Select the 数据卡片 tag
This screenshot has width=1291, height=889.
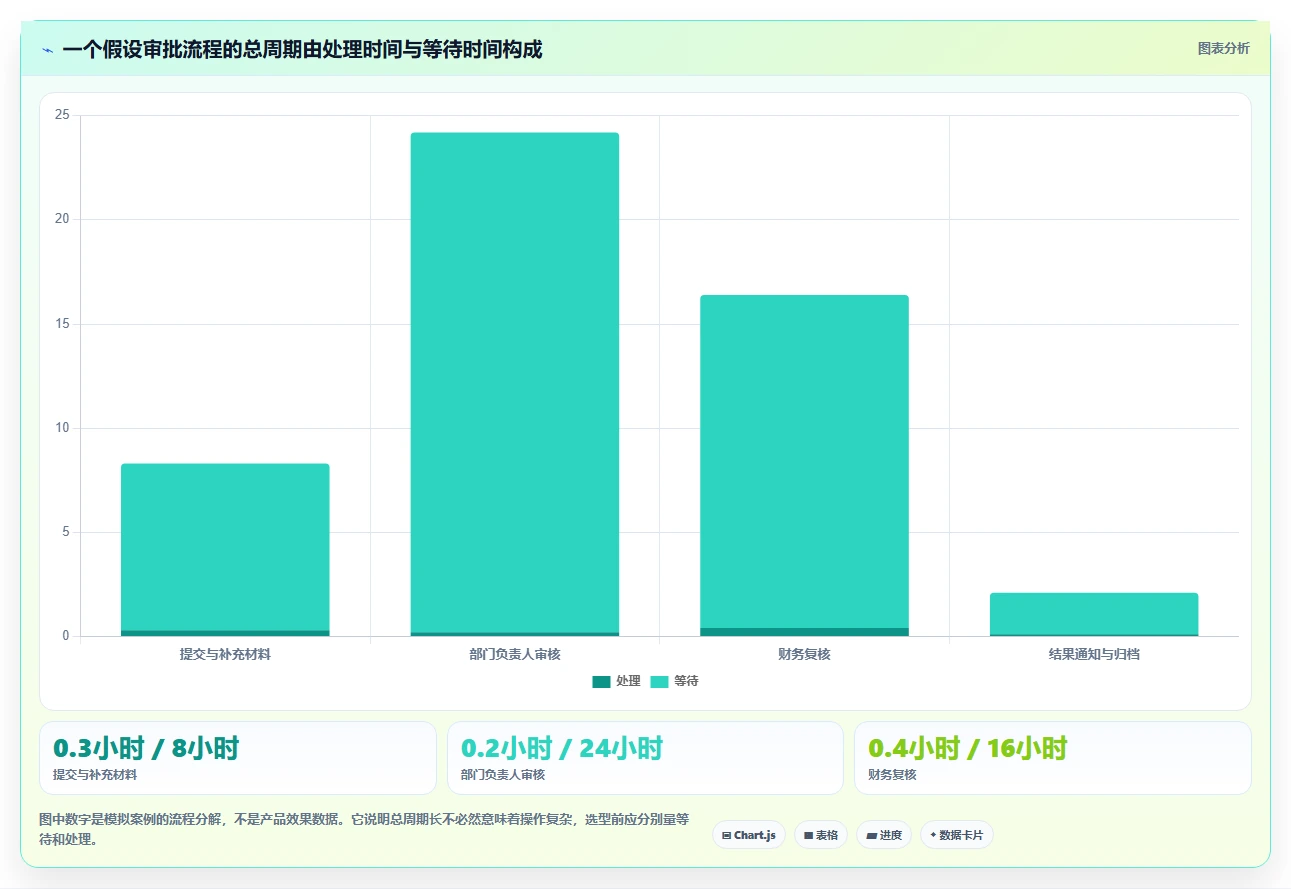tap(957, 835)
